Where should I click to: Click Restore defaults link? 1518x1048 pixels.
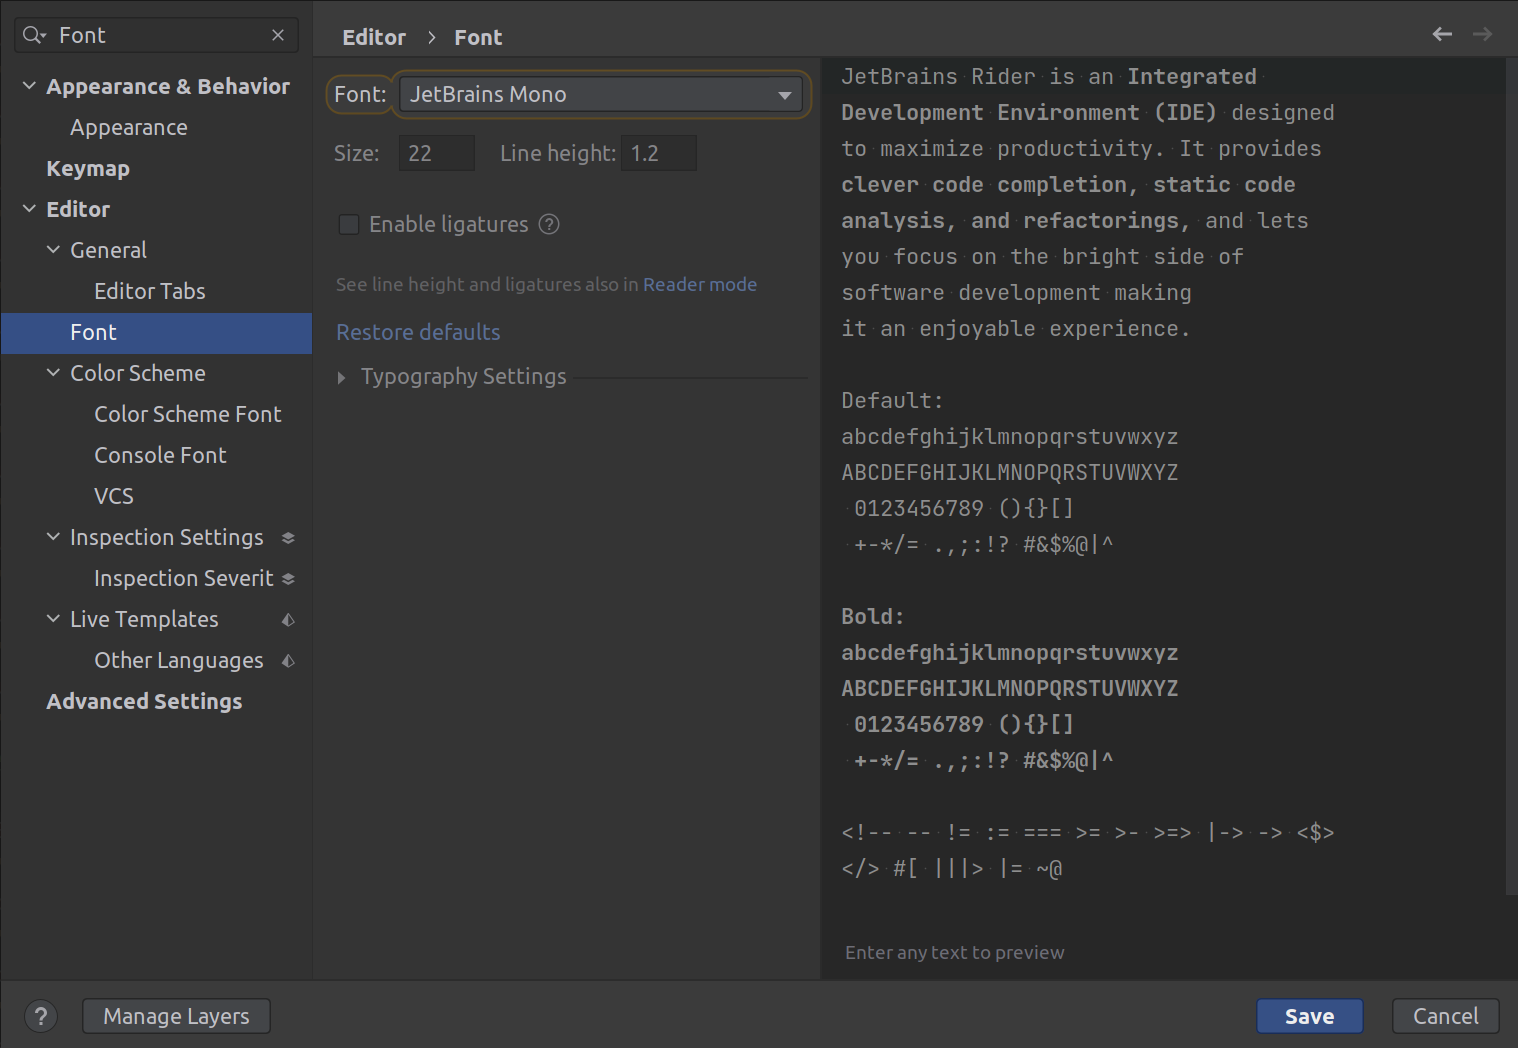[418, 332]
